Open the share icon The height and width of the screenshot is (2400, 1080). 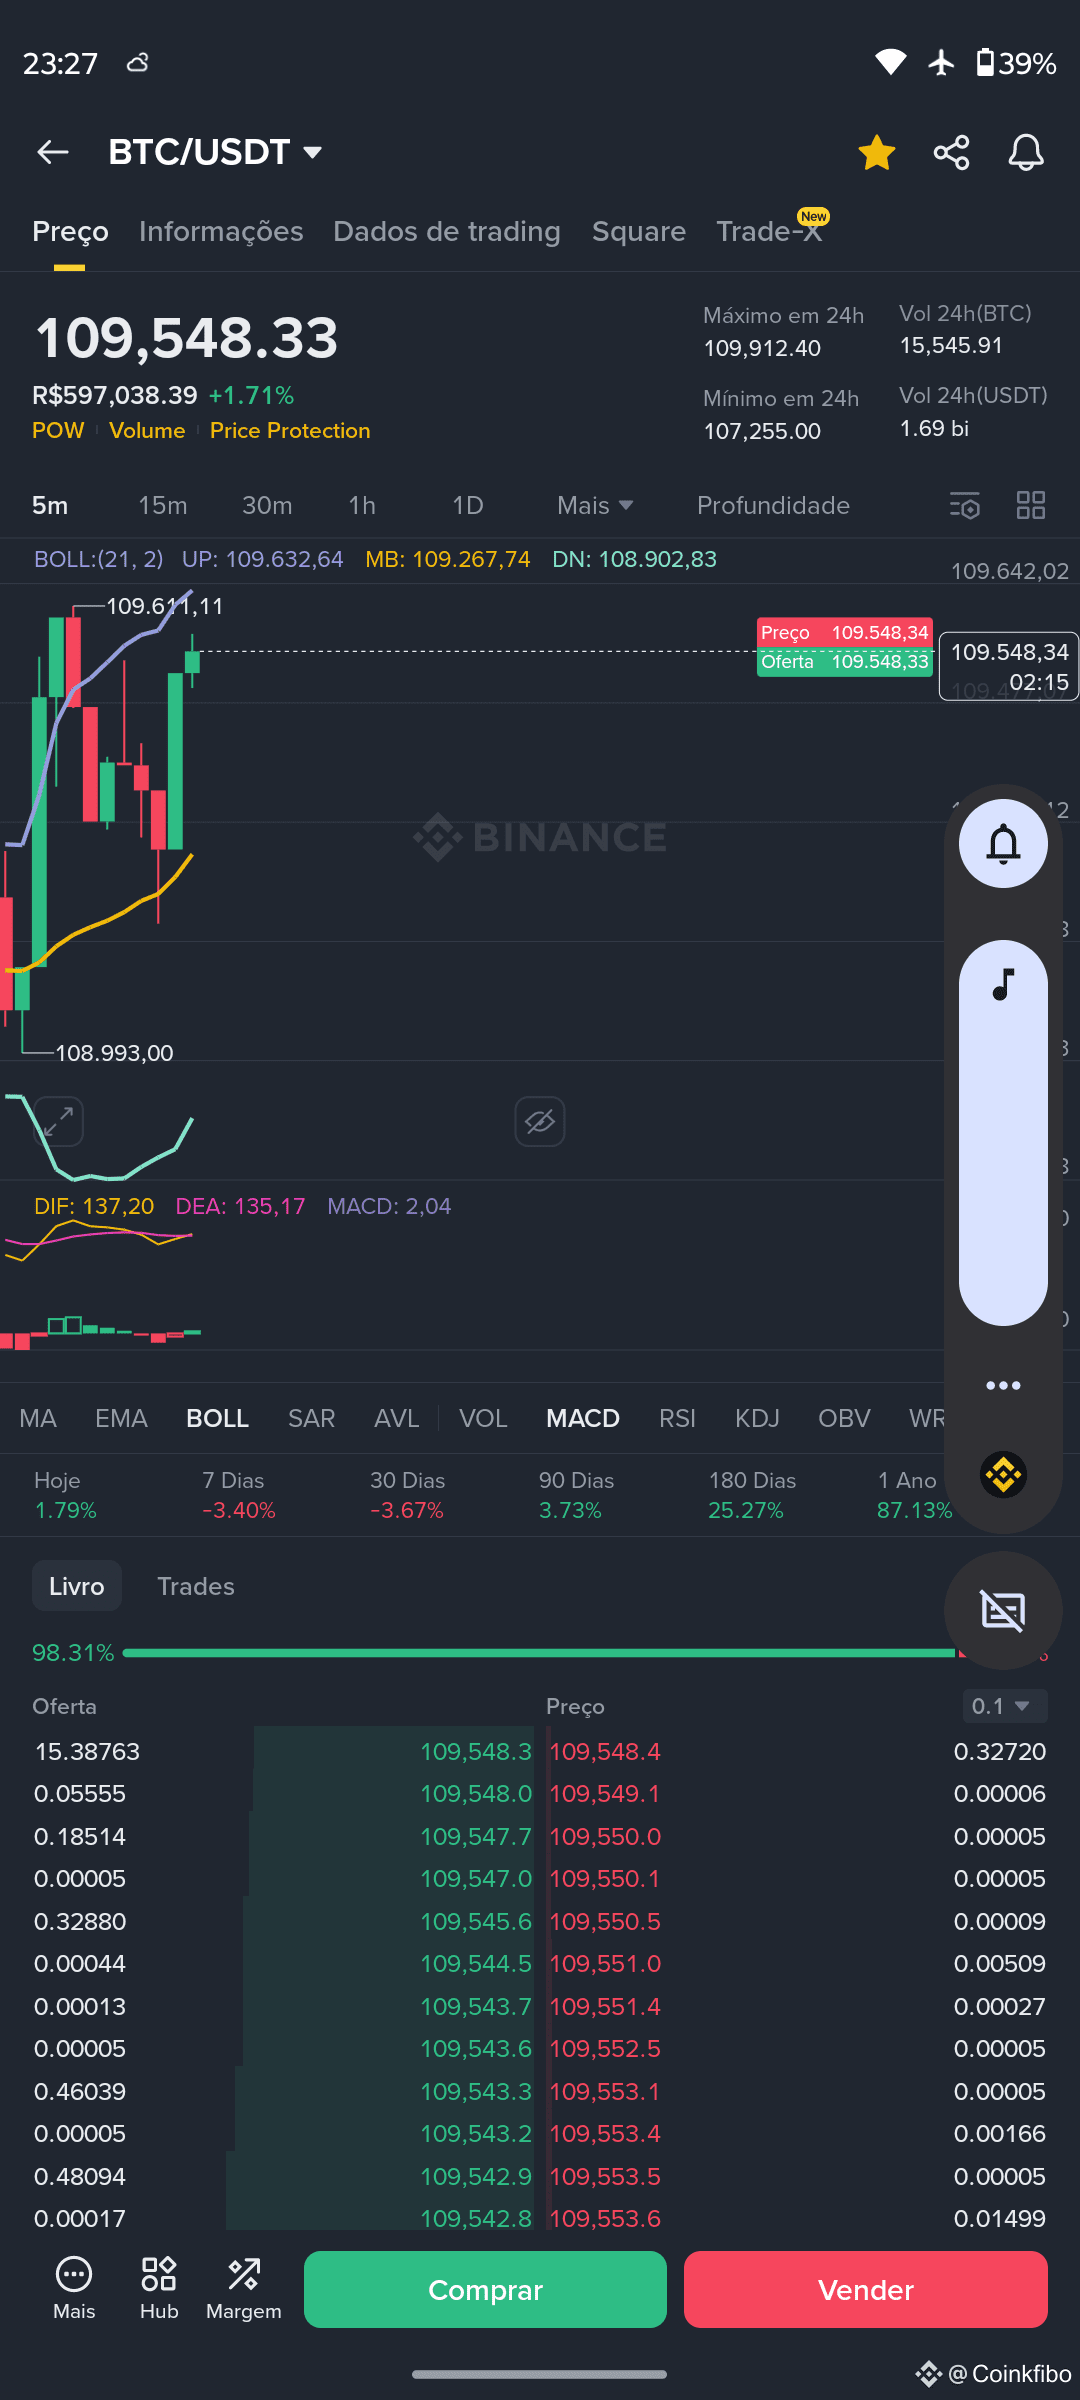(x=951, y=152)
